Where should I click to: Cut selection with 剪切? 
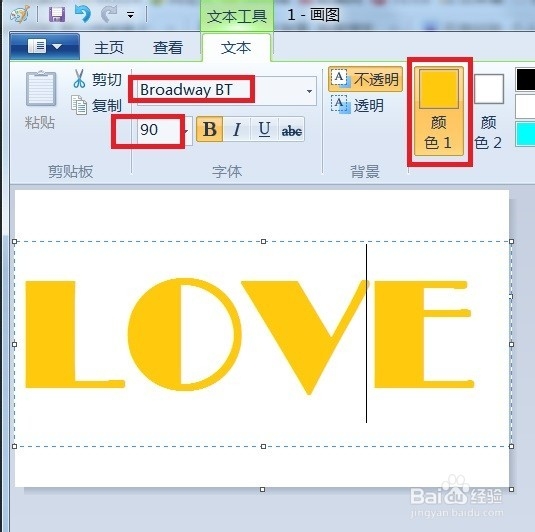(97, 80)
